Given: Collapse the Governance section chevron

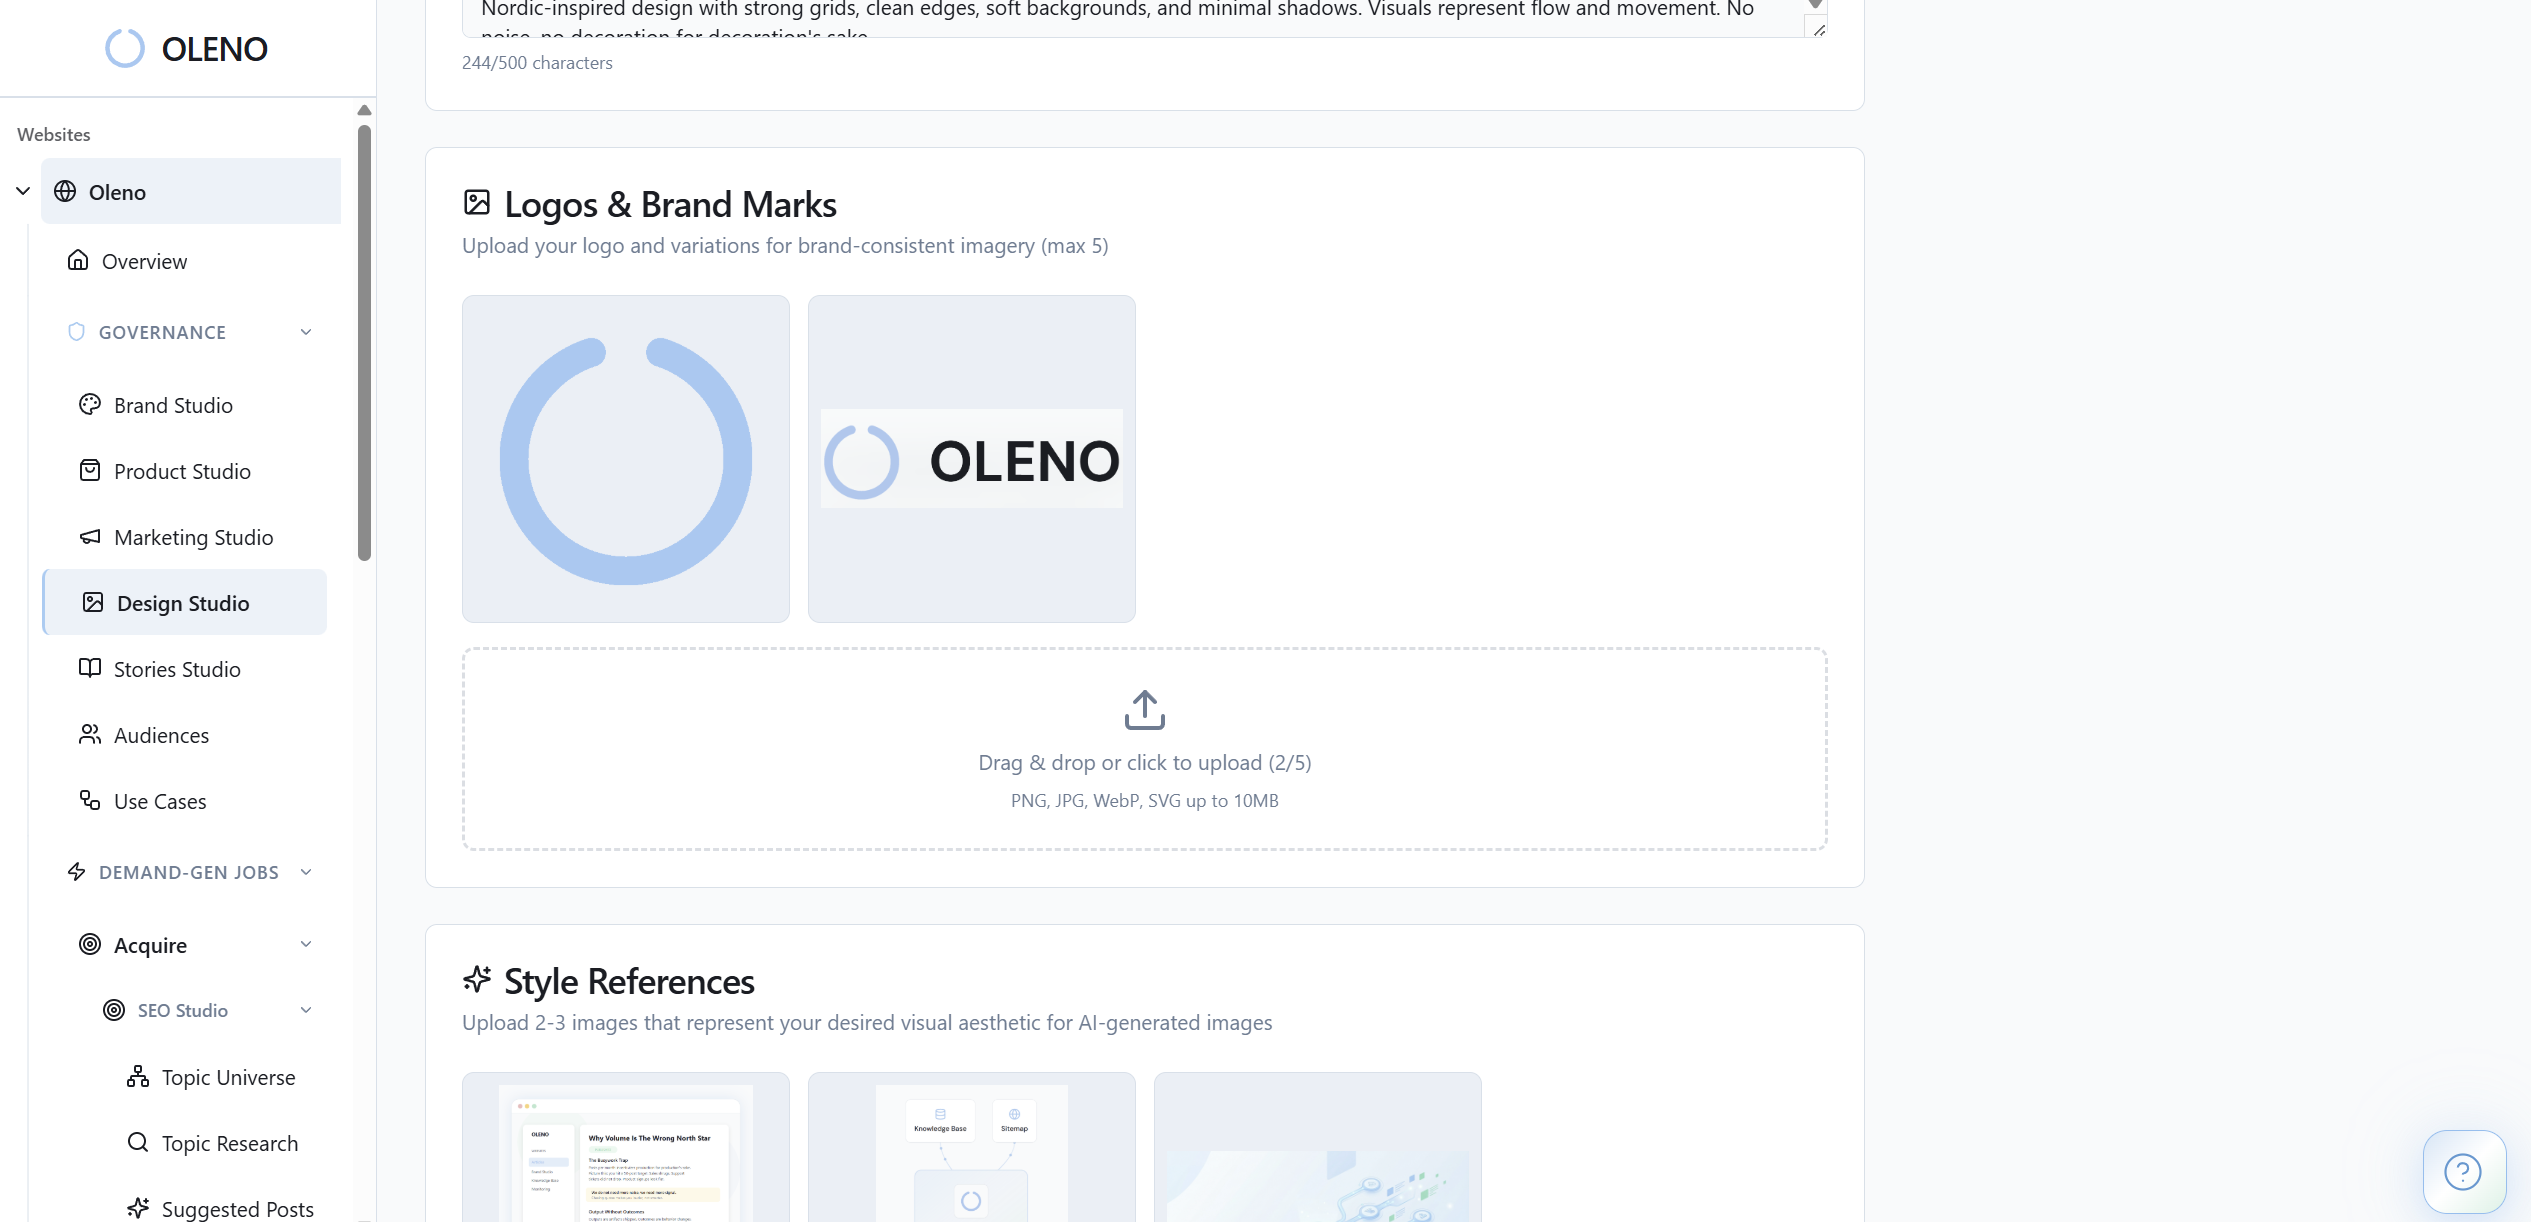Looking at the screenshot, I should pyautogui.click(x=306, y=332).
